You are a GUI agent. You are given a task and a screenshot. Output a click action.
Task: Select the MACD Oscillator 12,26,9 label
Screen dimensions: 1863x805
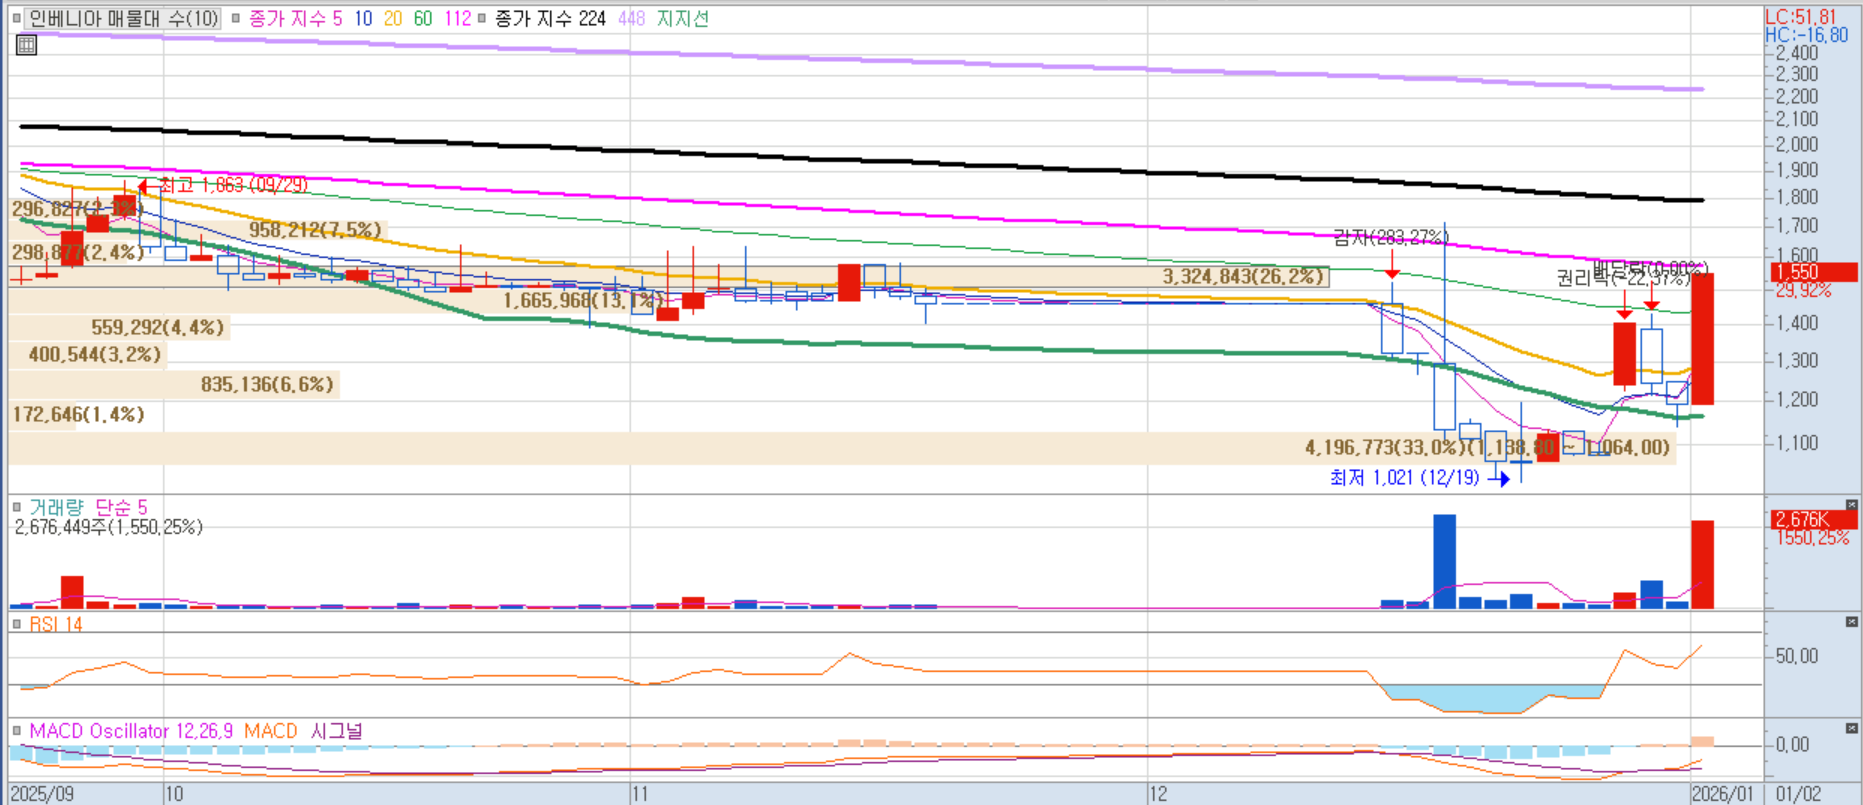pos(131,731)
